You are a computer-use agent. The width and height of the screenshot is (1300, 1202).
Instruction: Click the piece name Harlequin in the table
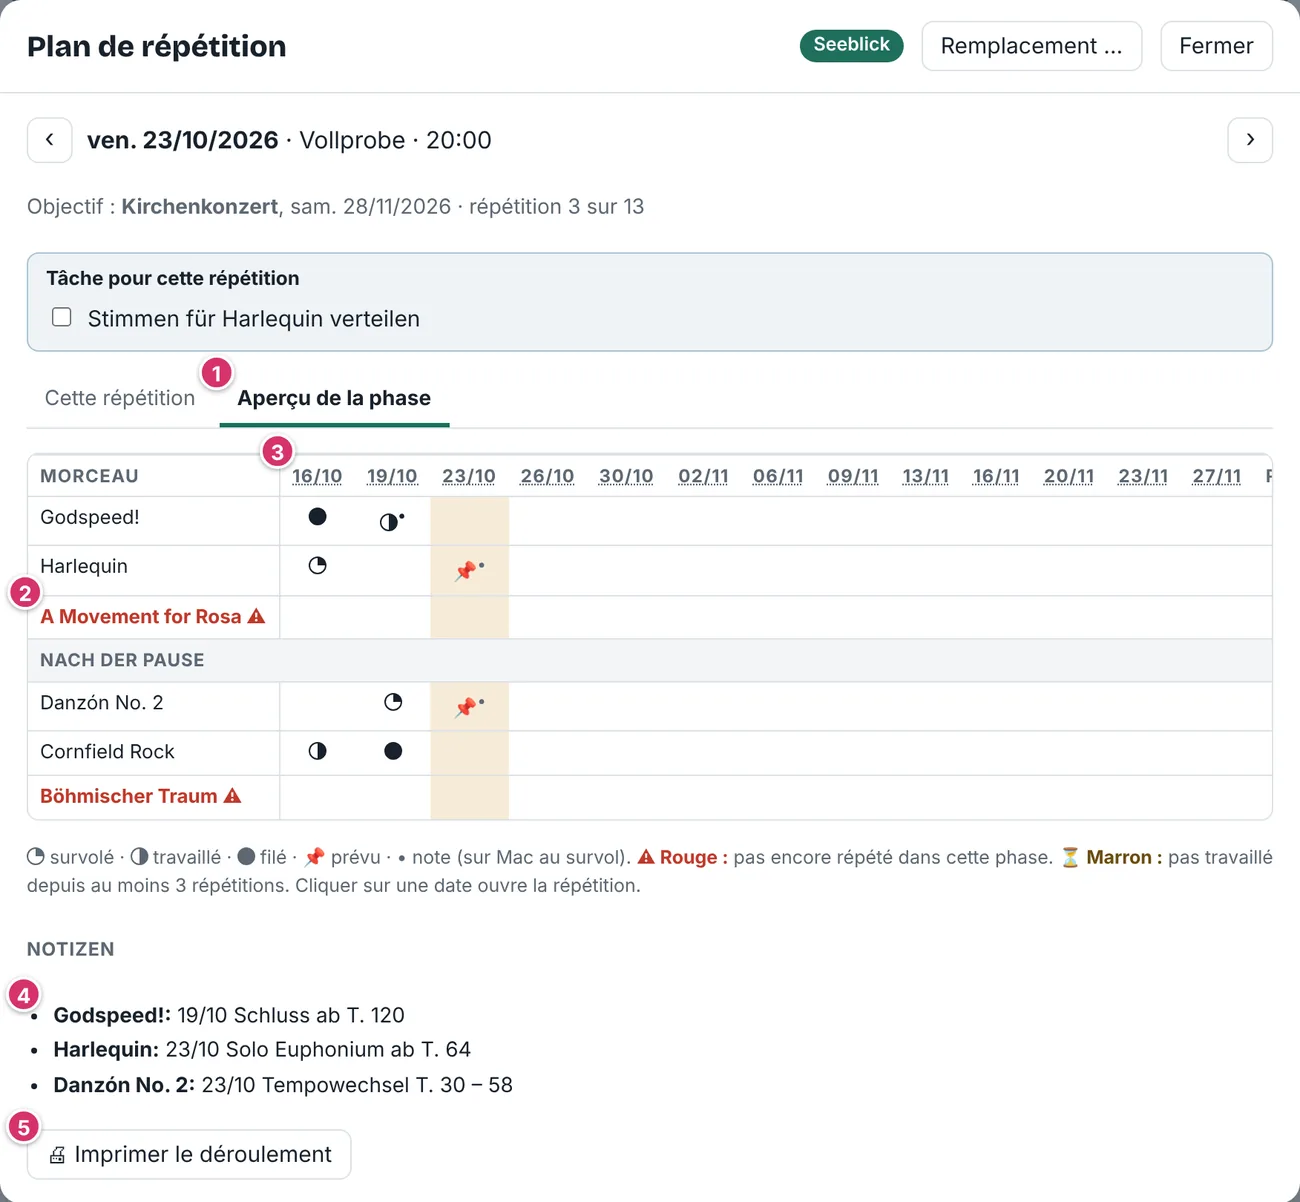[x=84, y=566]
